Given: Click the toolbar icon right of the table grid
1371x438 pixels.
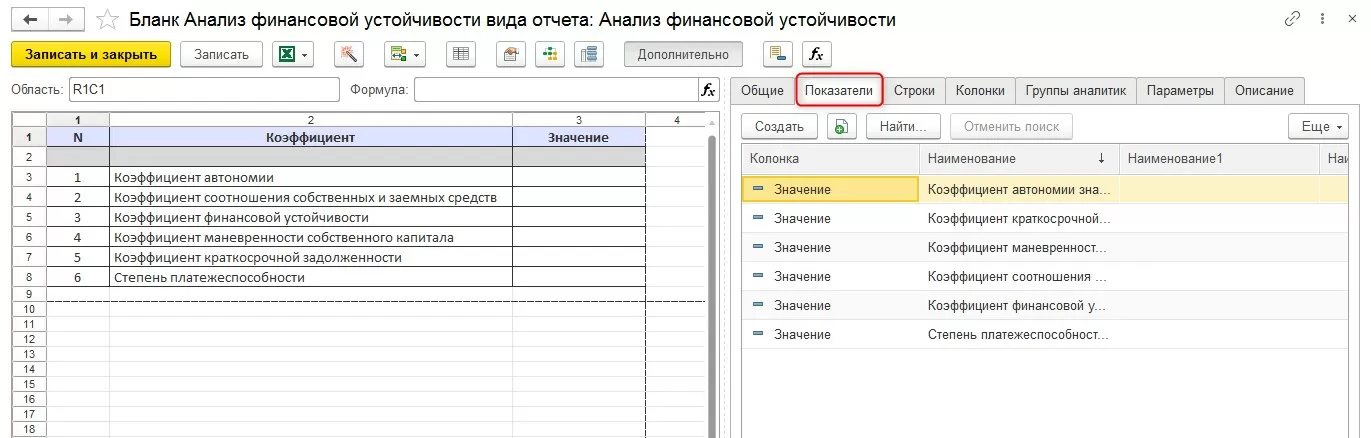Looking at the screenshot, I should click(511, 54).
